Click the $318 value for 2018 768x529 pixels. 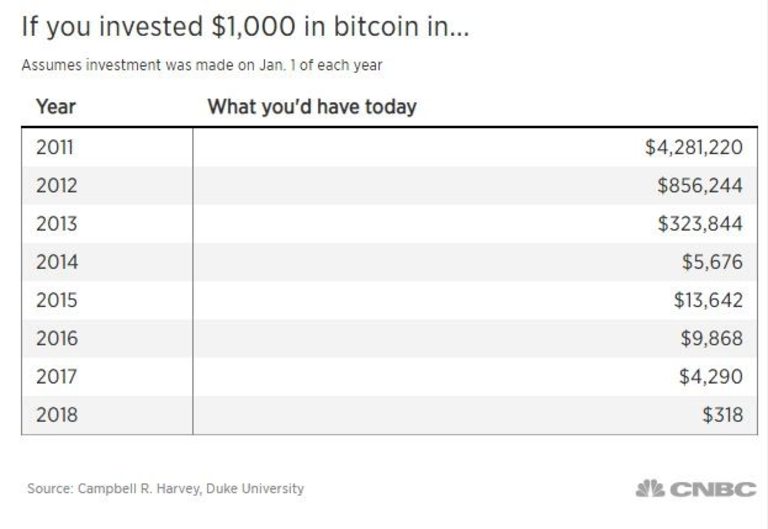[723, 414]
